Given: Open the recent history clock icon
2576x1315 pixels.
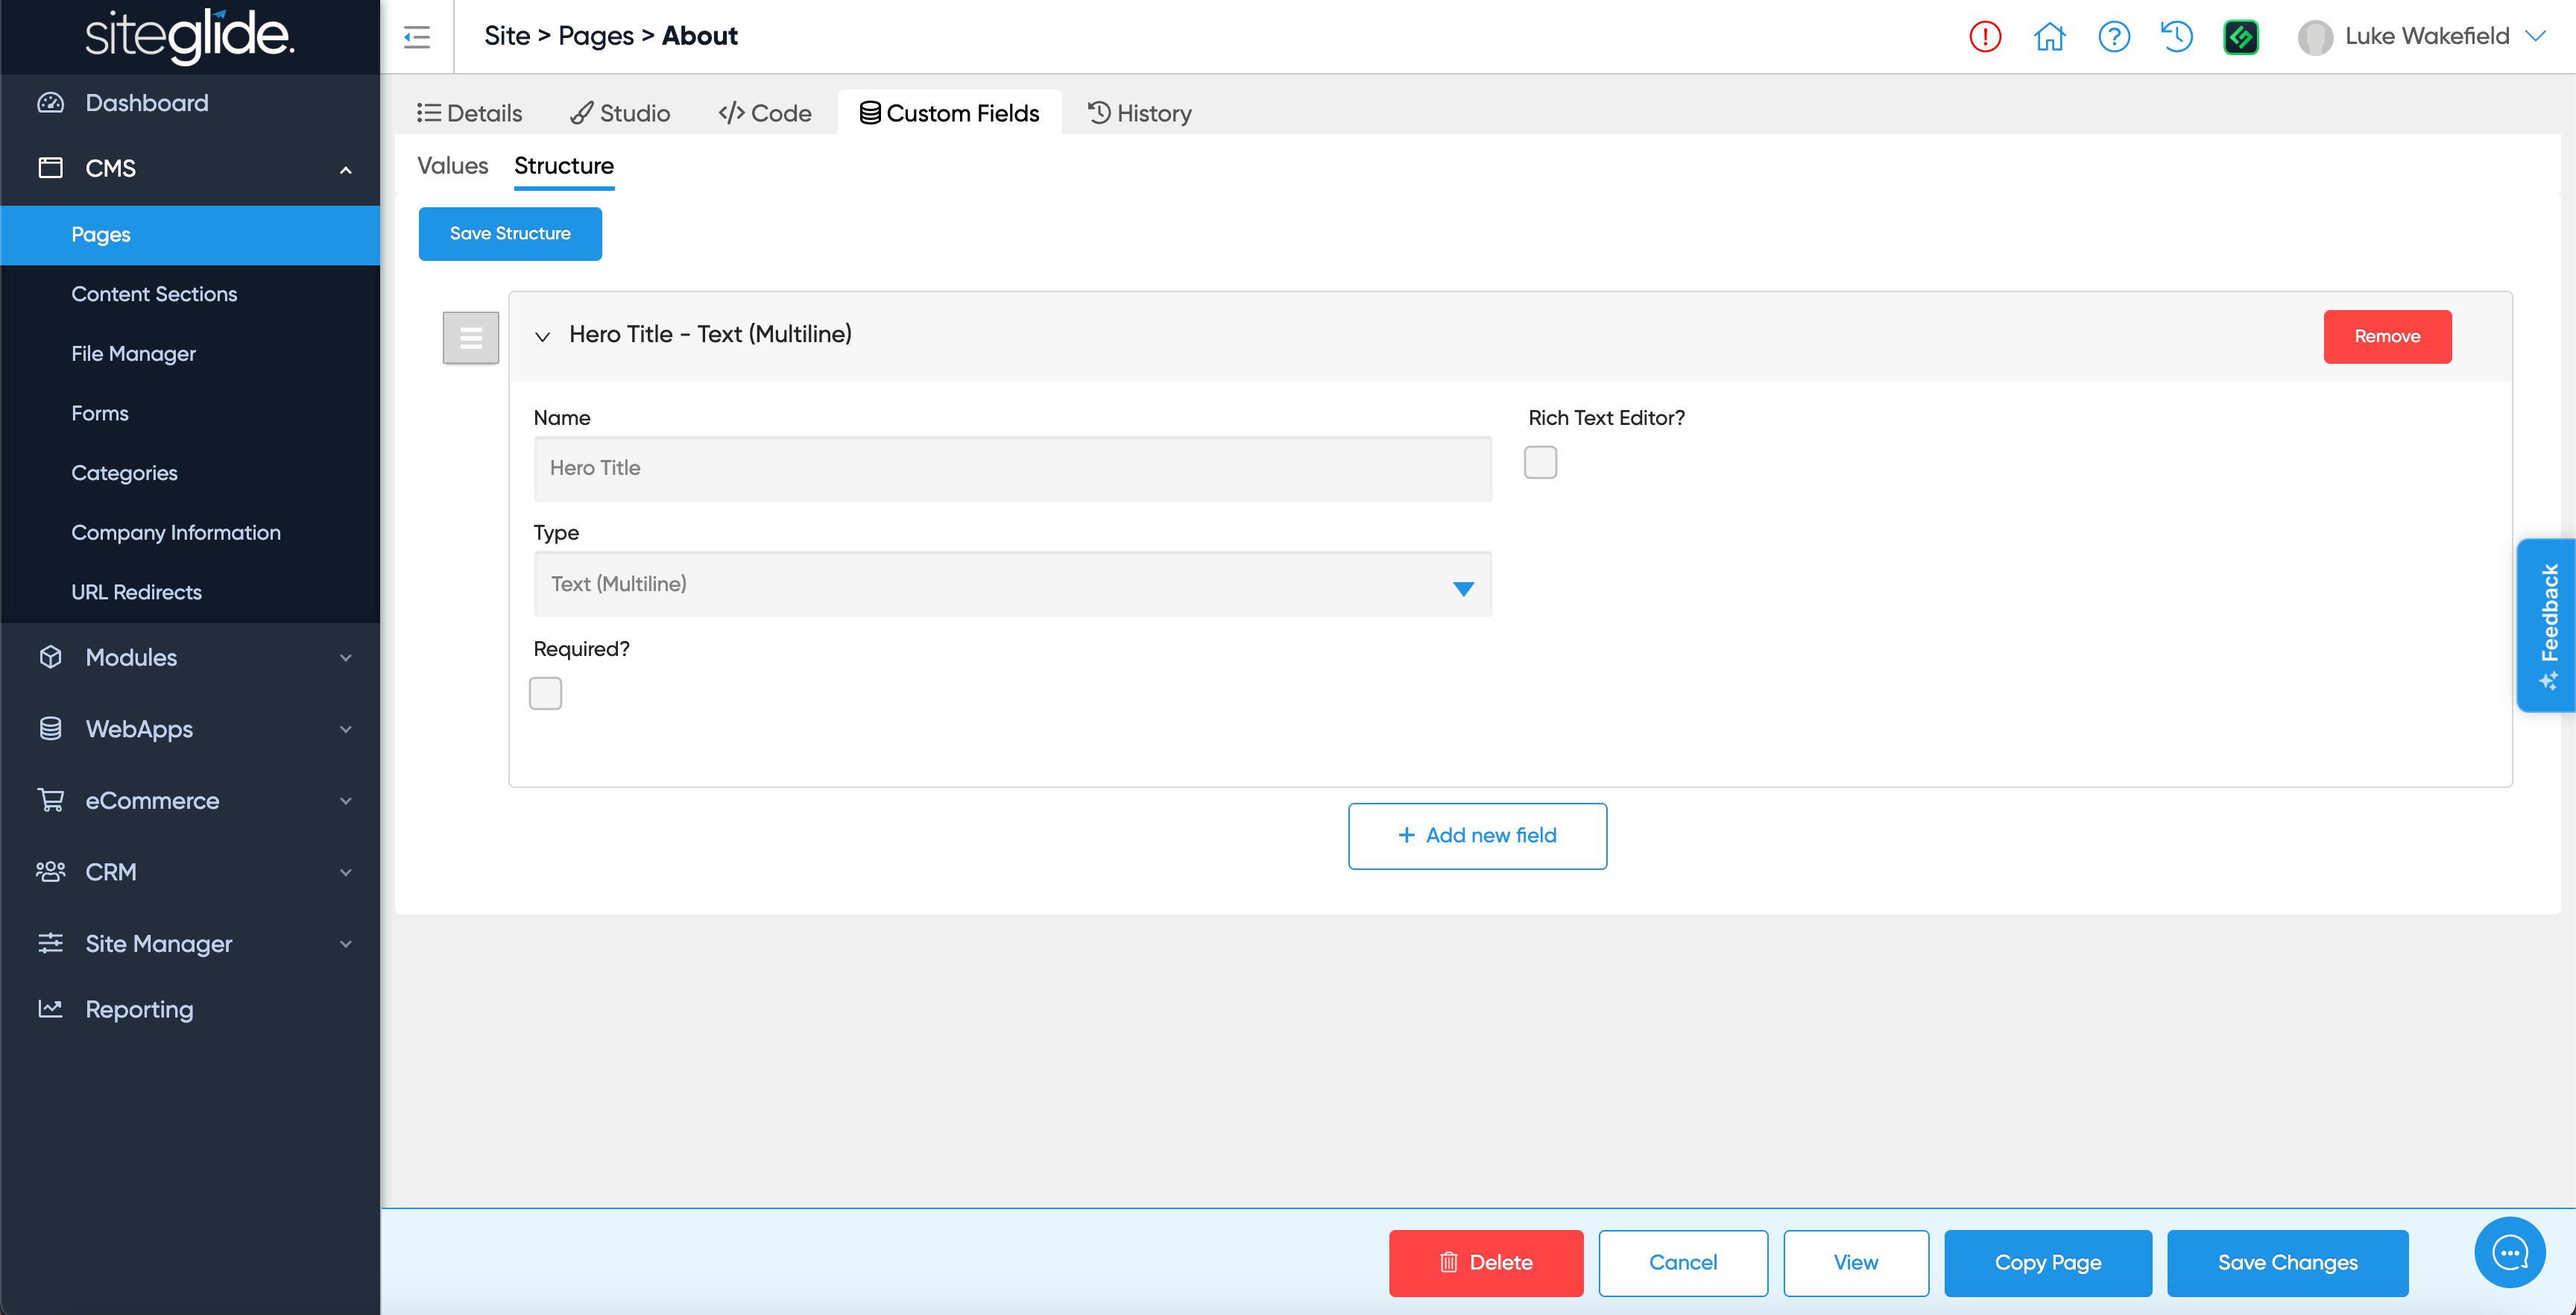Looking at the screenshot, I should click(x=2177, y=37).
